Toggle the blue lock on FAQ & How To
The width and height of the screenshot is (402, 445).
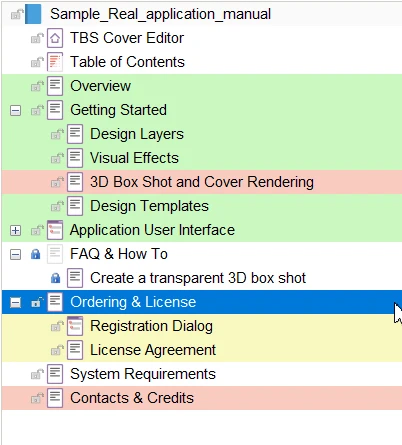pos(36,254)
